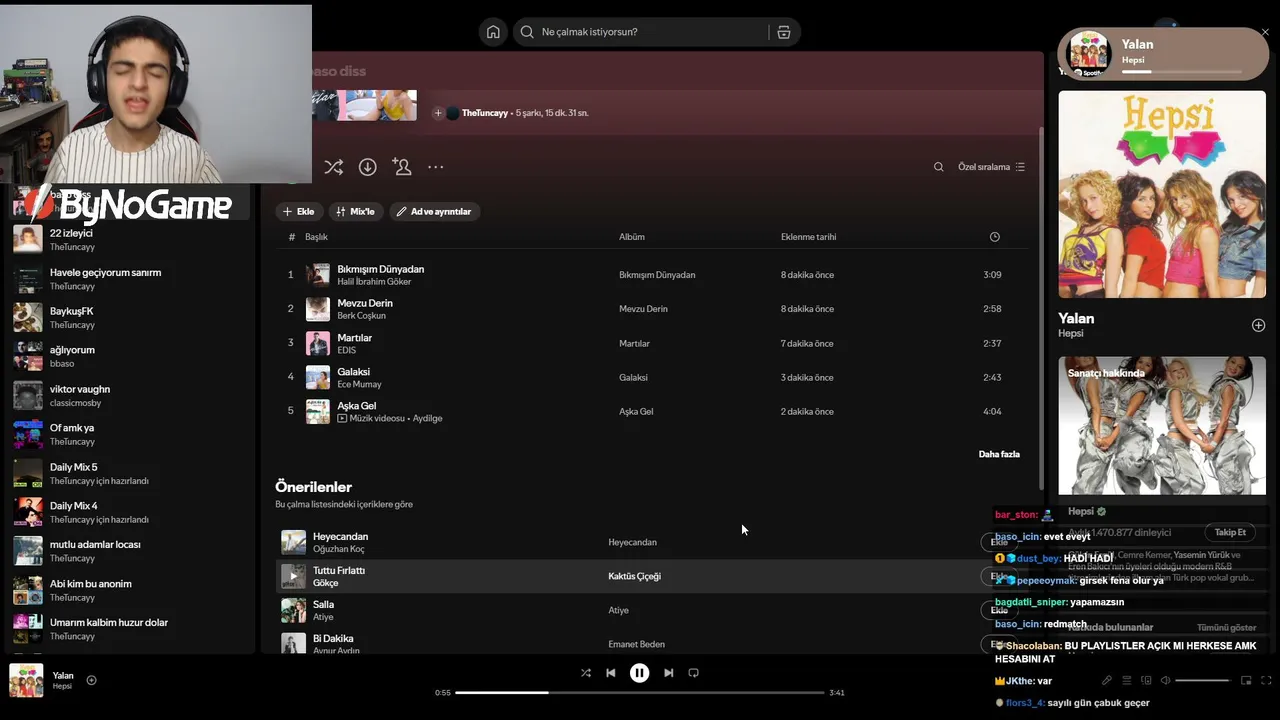The height and width of the screenshot is (720, 1280).
Task: Open the Sanatçı hakkında artist card
Action: pyautogui.click(x=1162, y=426)
